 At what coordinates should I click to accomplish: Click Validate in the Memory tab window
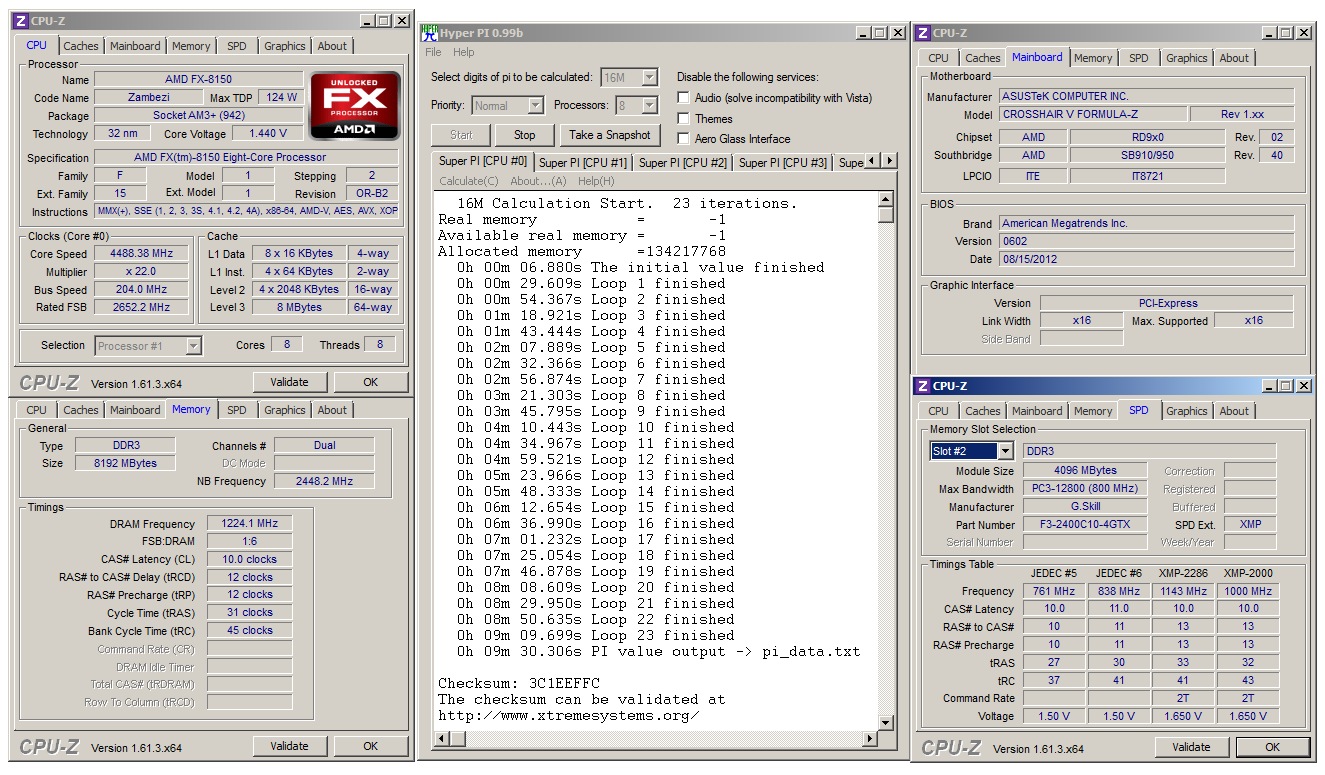(x=289, y=746)
